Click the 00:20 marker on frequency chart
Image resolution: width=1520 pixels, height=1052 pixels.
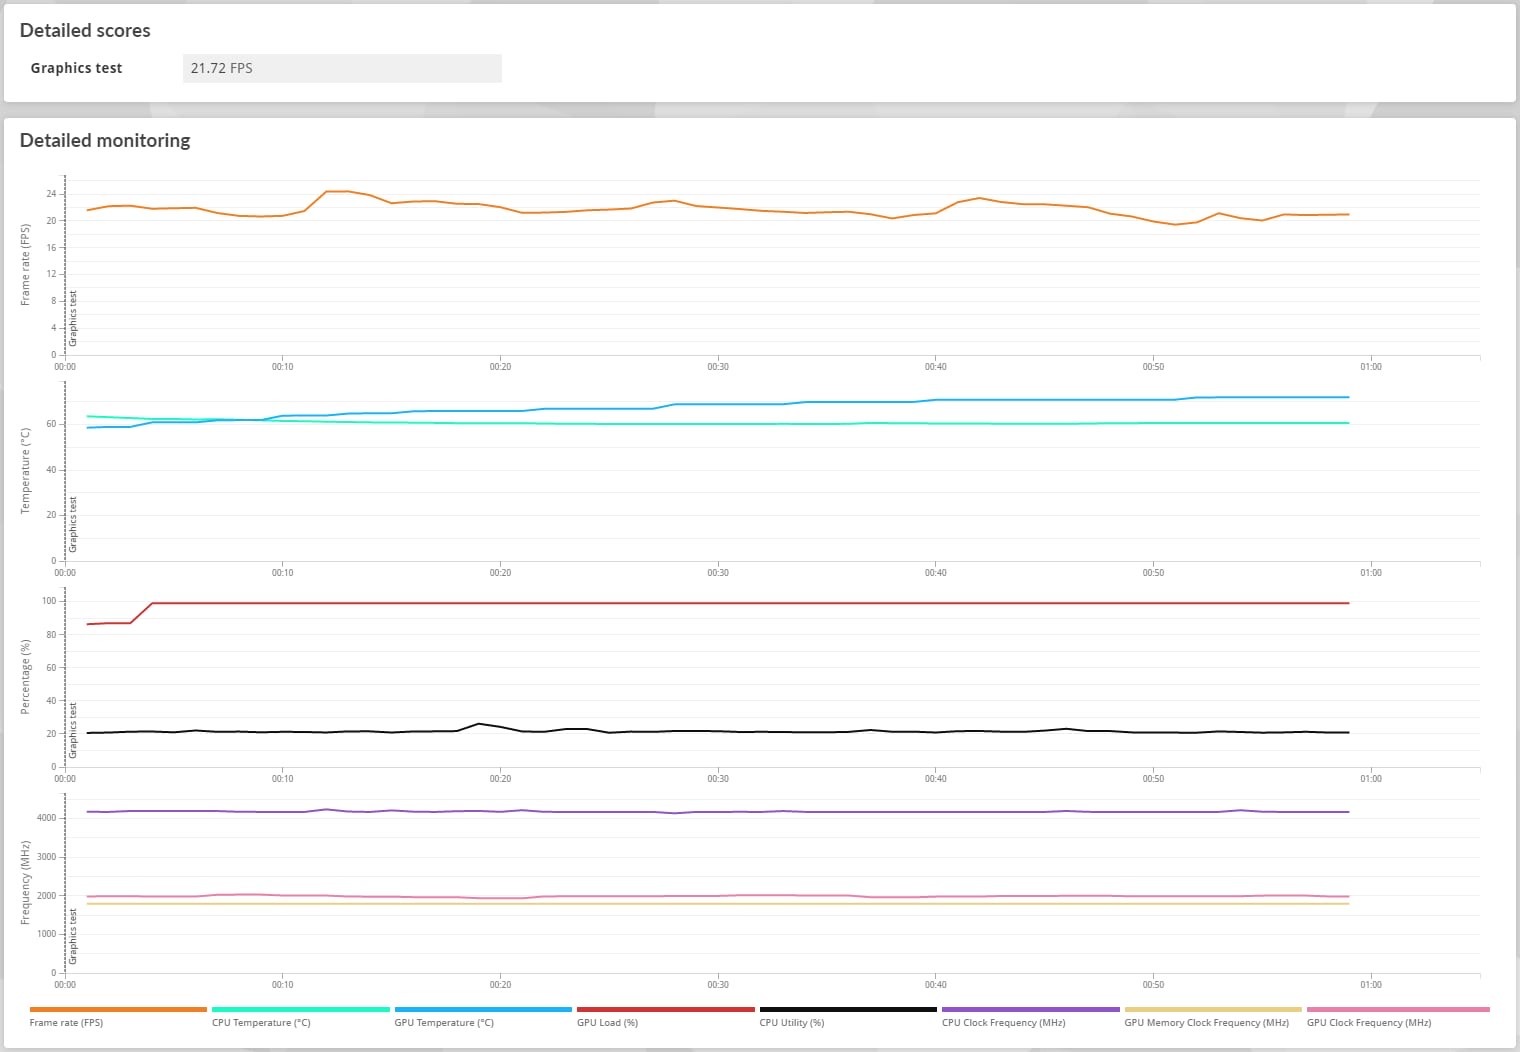point(500,985)
